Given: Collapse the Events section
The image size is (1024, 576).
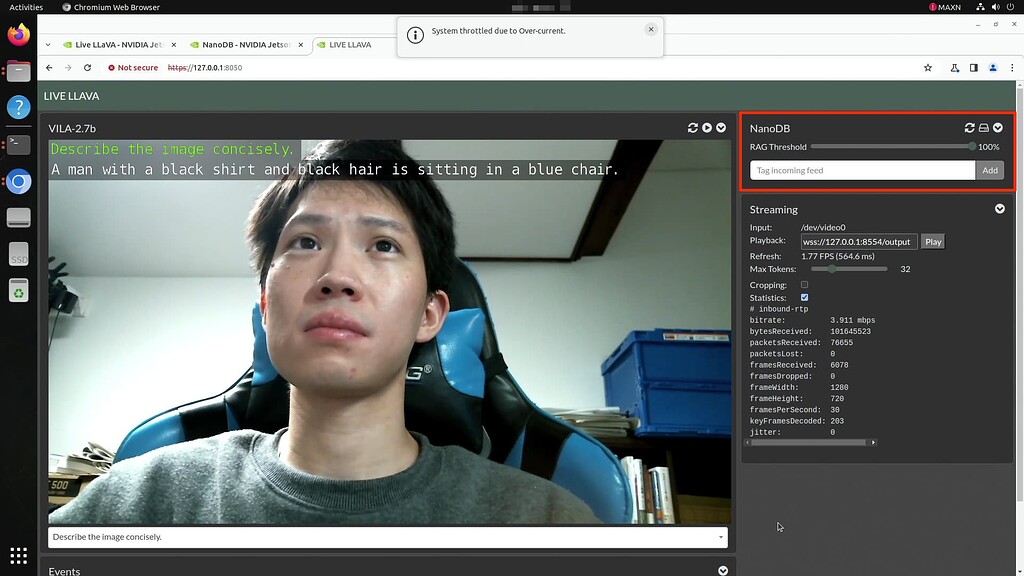Looking at the screenshot, I should coord(722,570).
